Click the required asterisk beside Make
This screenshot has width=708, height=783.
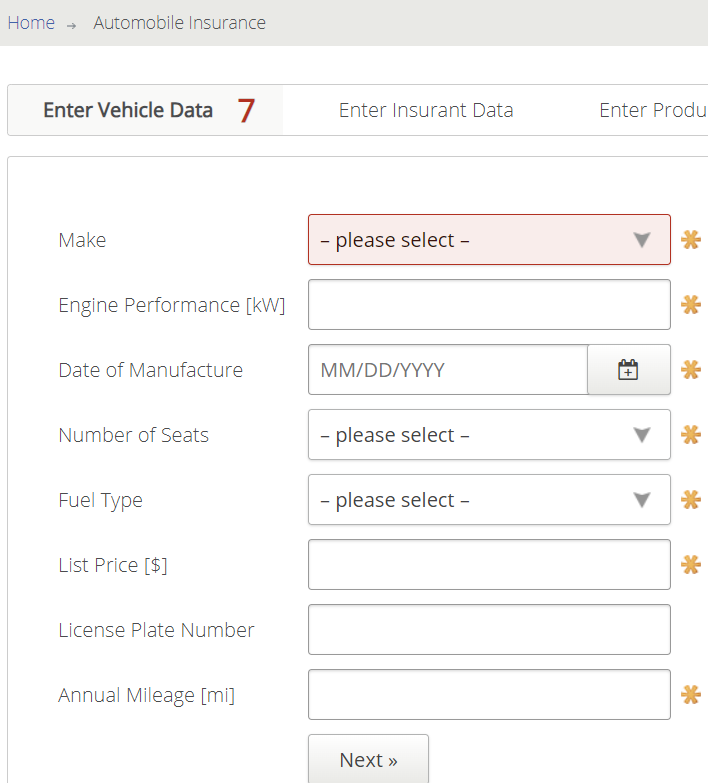coord(691,240)
